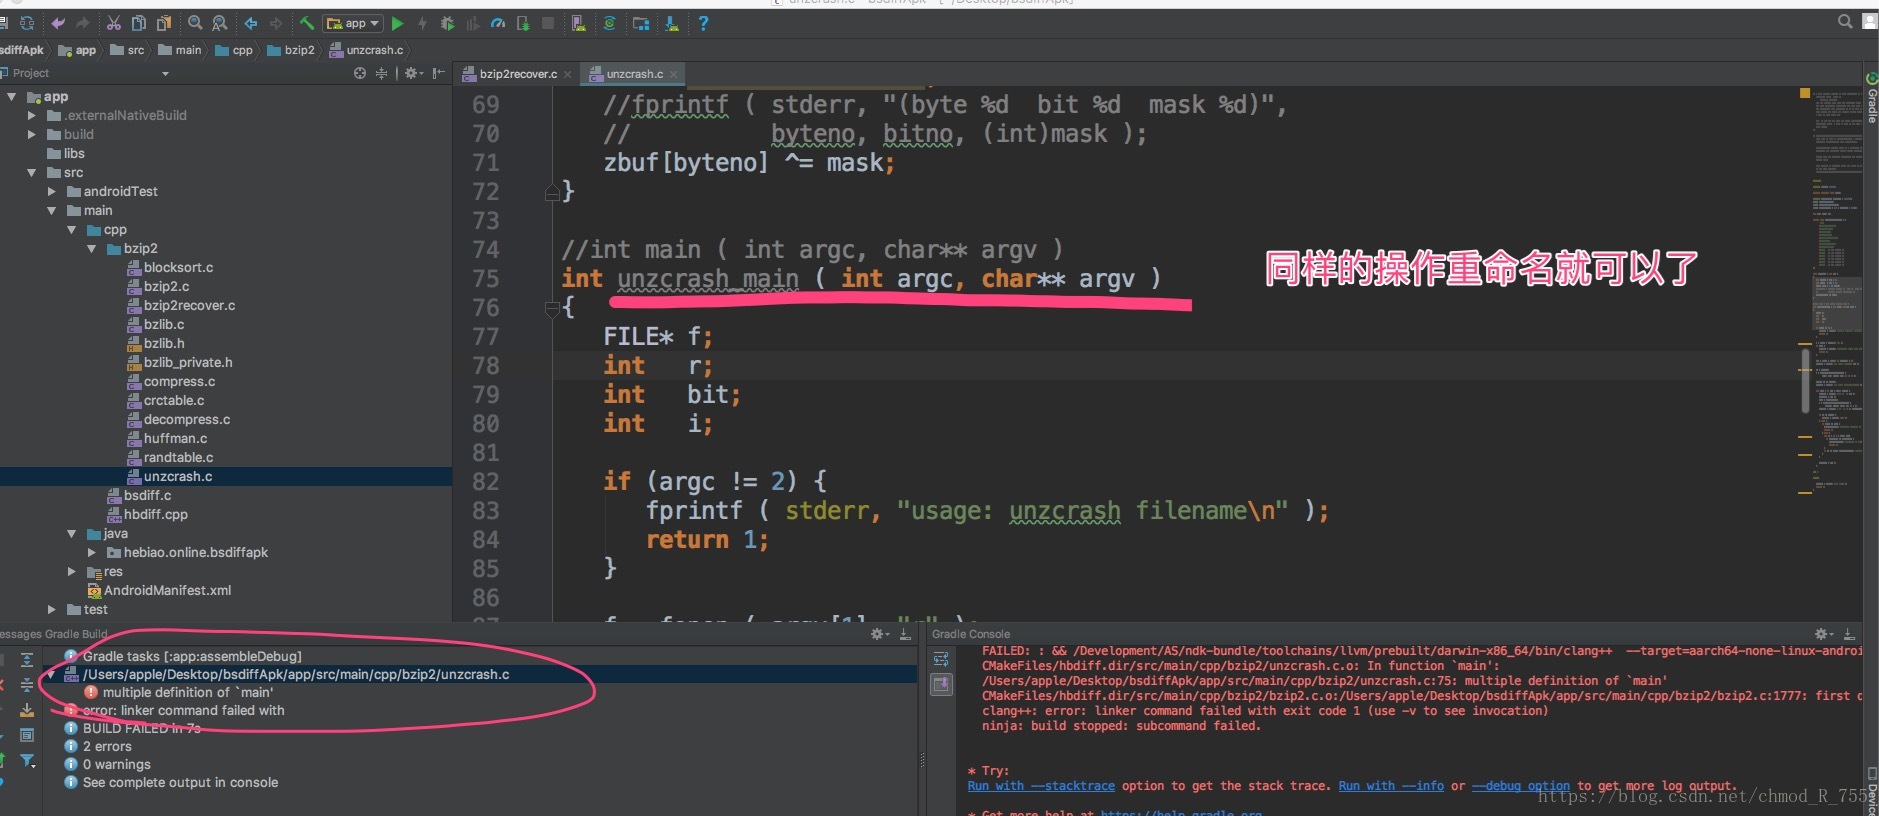Open bzlib_private.h in project tree
Viewport: 1879px width, 816px height.
[180, 363]
